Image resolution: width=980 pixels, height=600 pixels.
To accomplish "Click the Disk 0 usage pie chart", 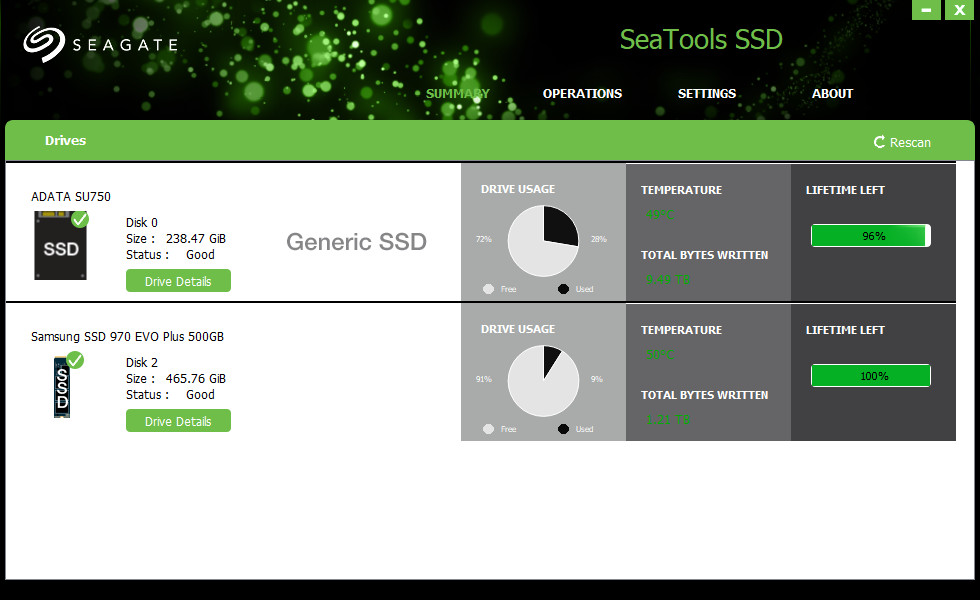I will [543, 241].
